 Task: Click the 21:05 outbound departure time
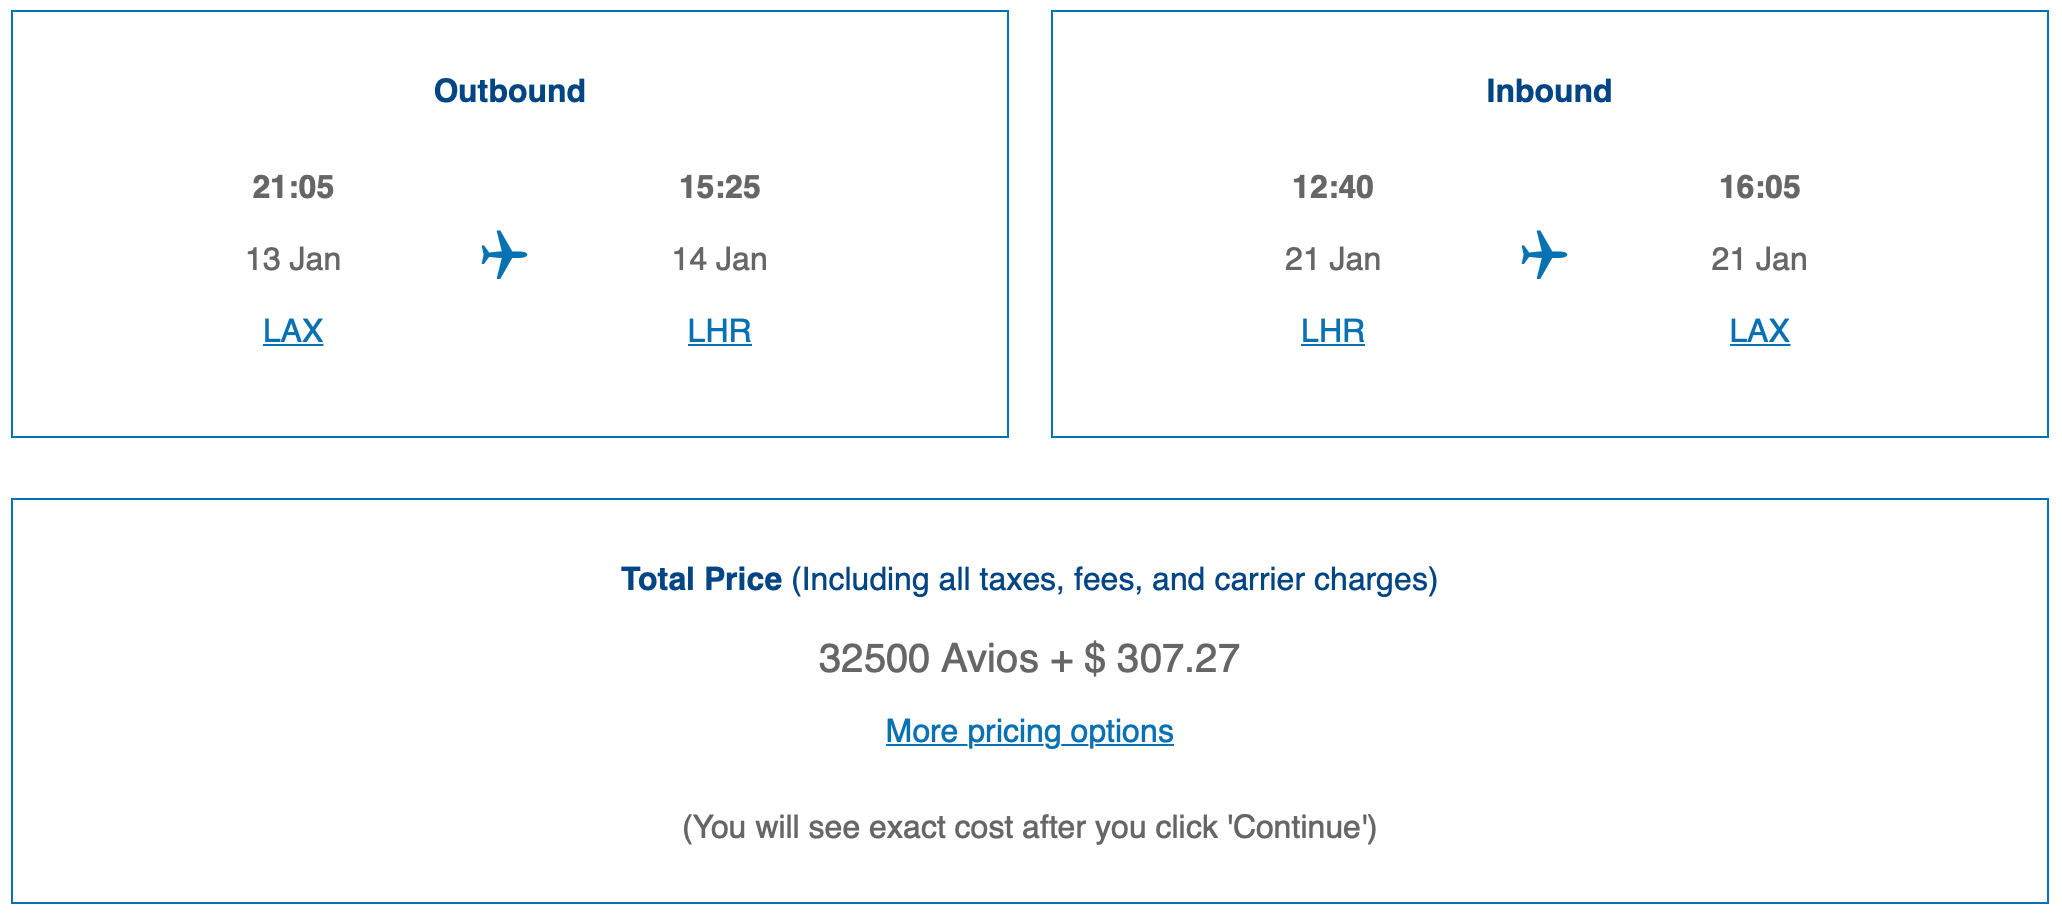point(294,186)
